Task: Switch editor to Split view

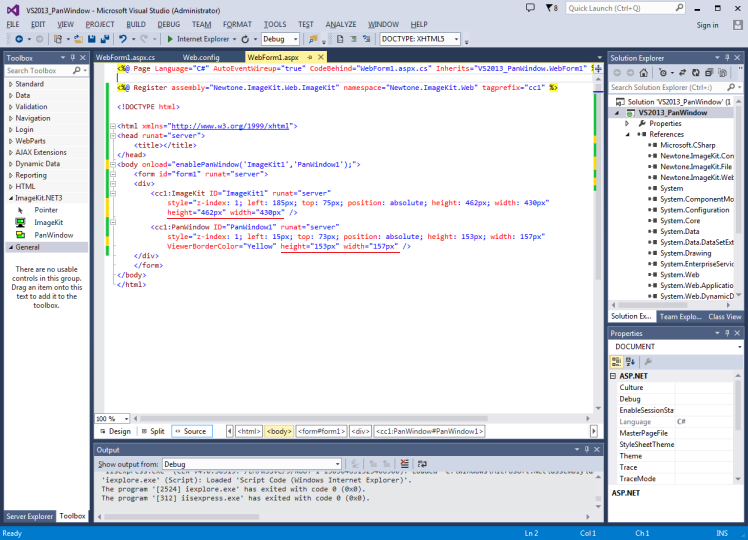Action: 153,431
